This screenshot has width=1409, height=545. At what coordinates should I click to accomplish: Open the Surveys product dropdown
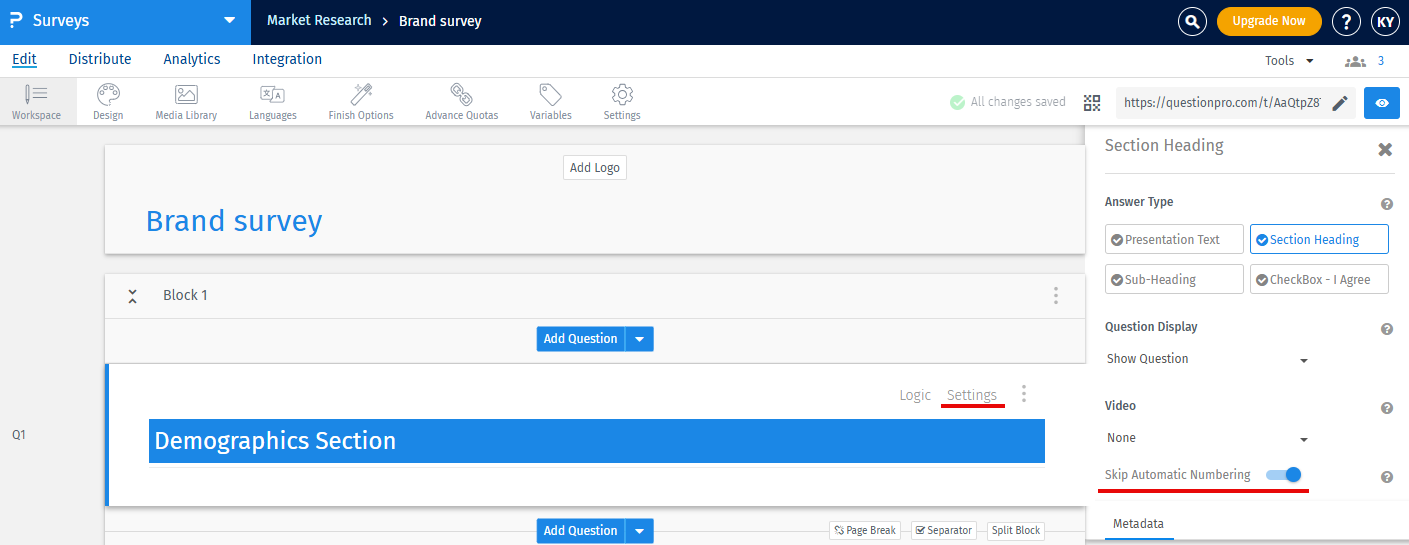pyautogui.click(x=230, y=20)
